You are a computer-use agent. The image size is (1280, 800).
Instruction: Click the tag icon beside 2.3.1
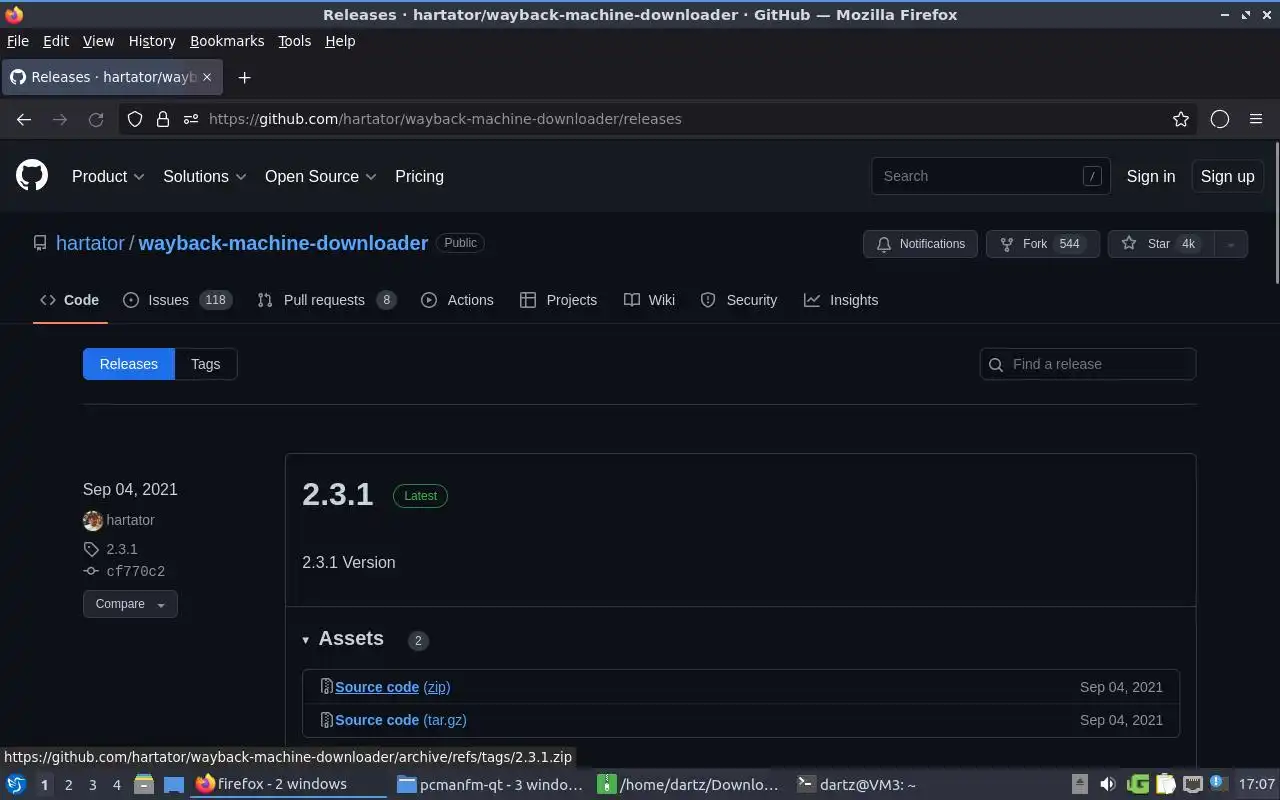pyautogui.click(x=91, y=549)
